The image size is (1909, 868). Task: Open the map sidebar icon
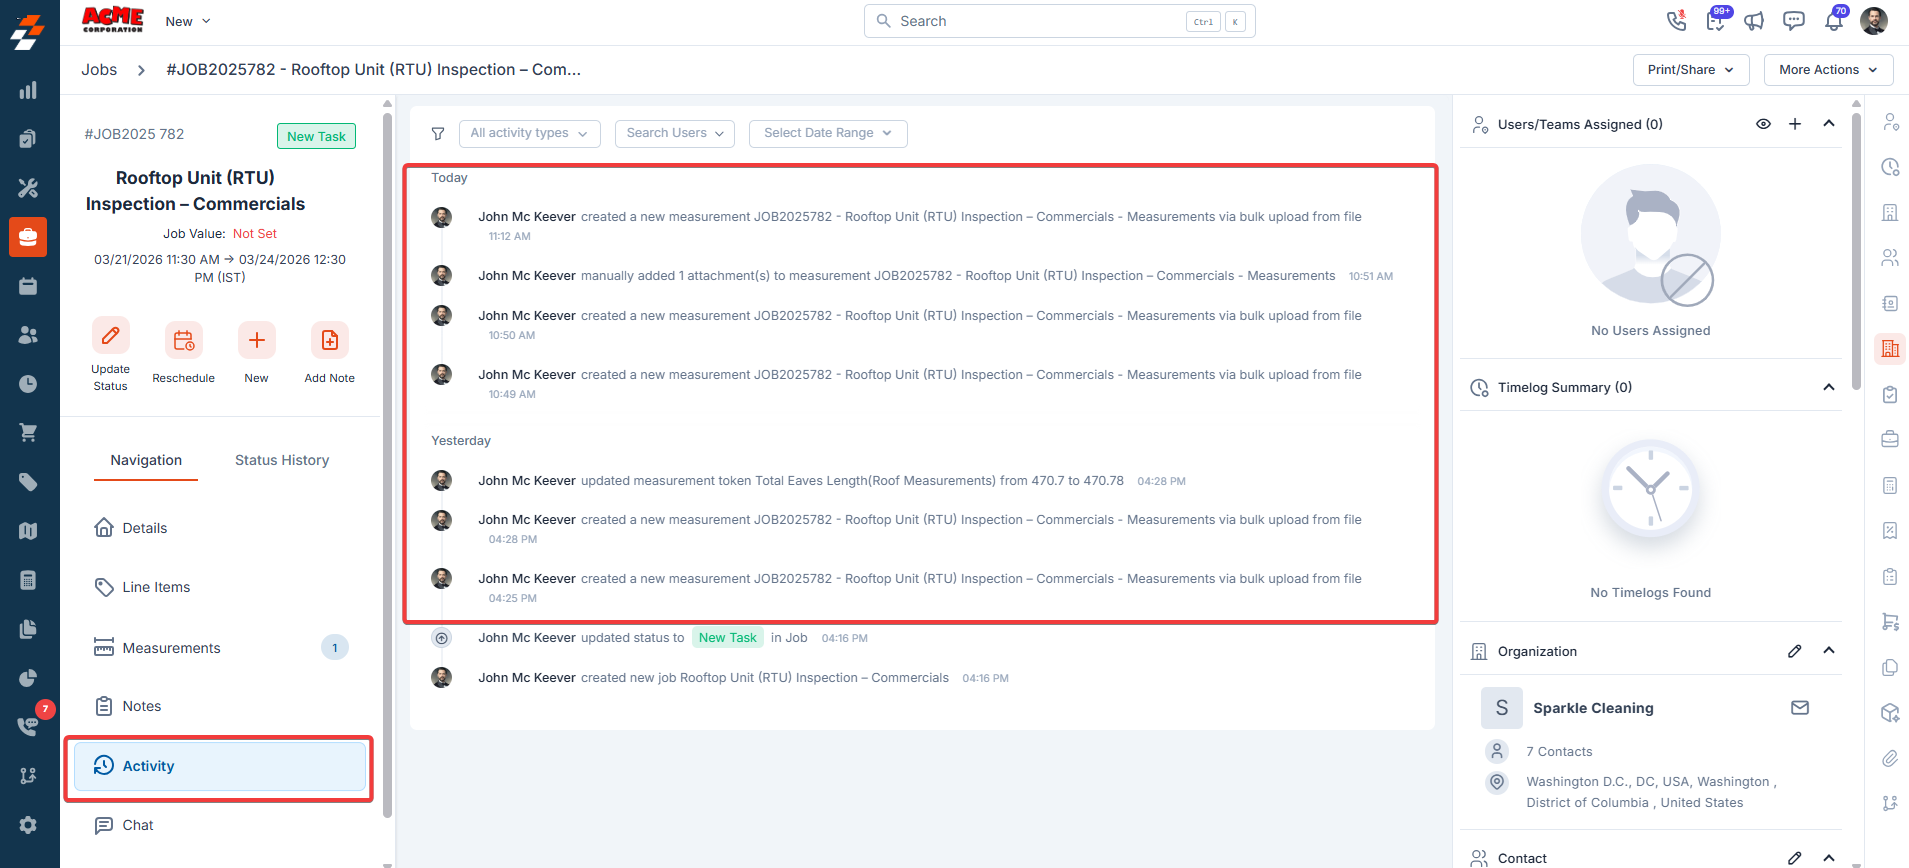click(x=28, y=531)
